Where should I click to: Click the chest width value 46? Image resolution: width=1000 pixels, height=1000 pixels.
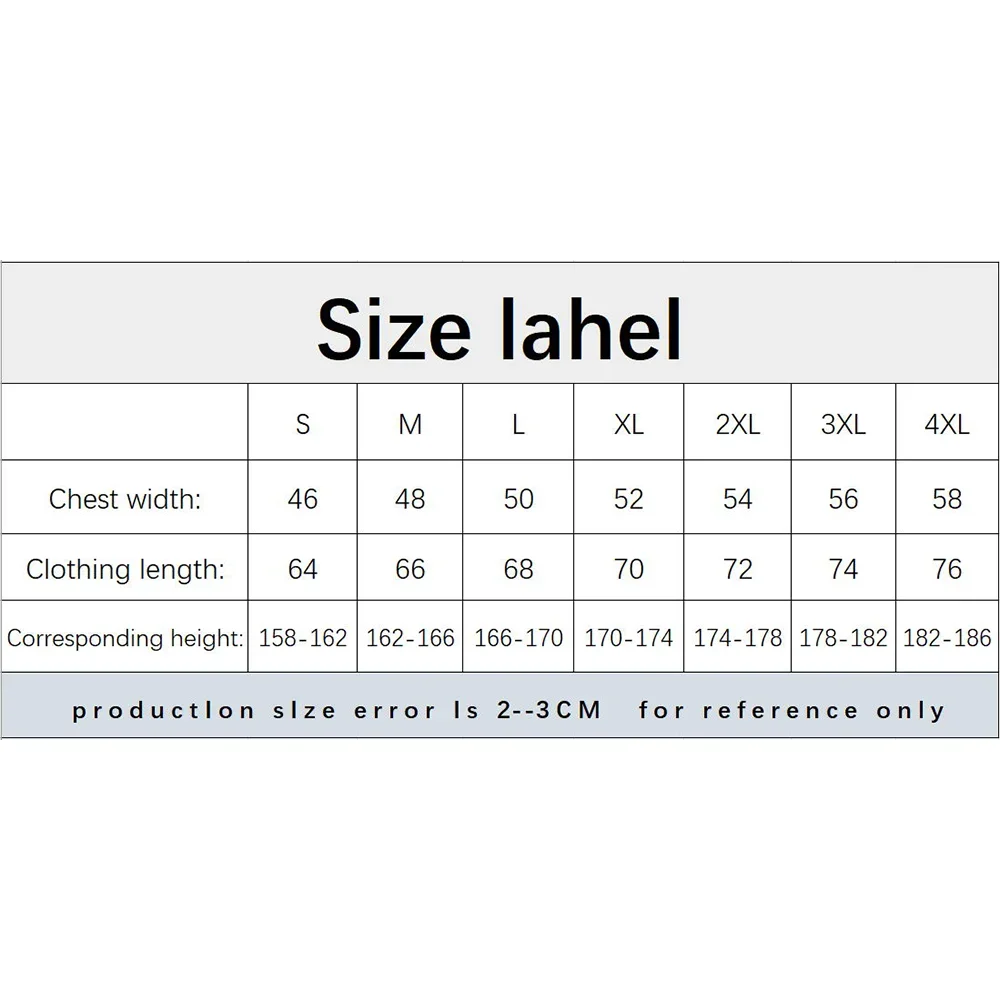point(303,499)
